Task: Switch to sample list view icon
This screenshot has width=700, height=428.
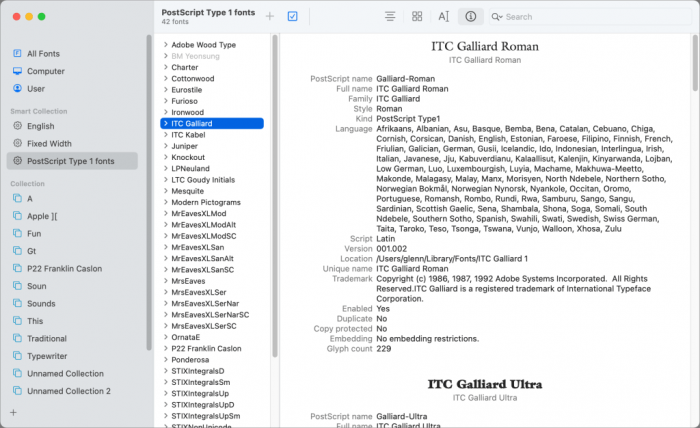Action: 390,17
